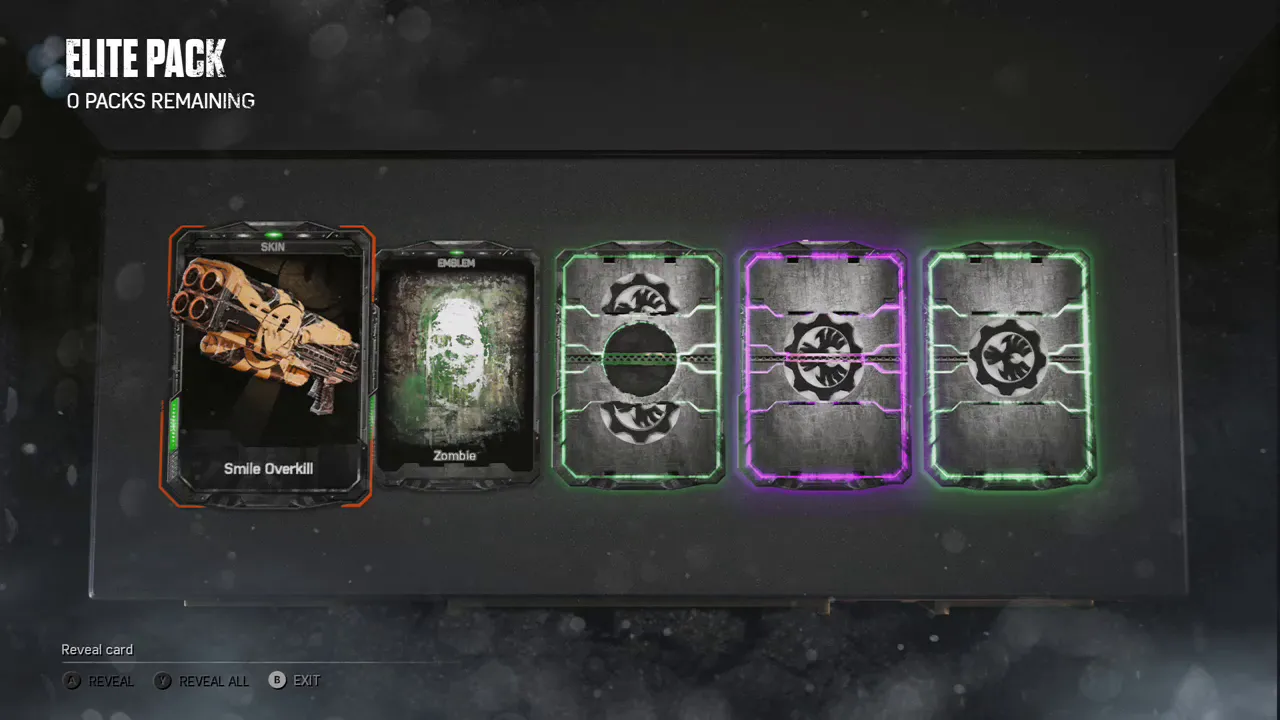The width and height of the screenshot is (1280, 720).
Task: Choose the REVEAL ALL option
Action: 214,681
